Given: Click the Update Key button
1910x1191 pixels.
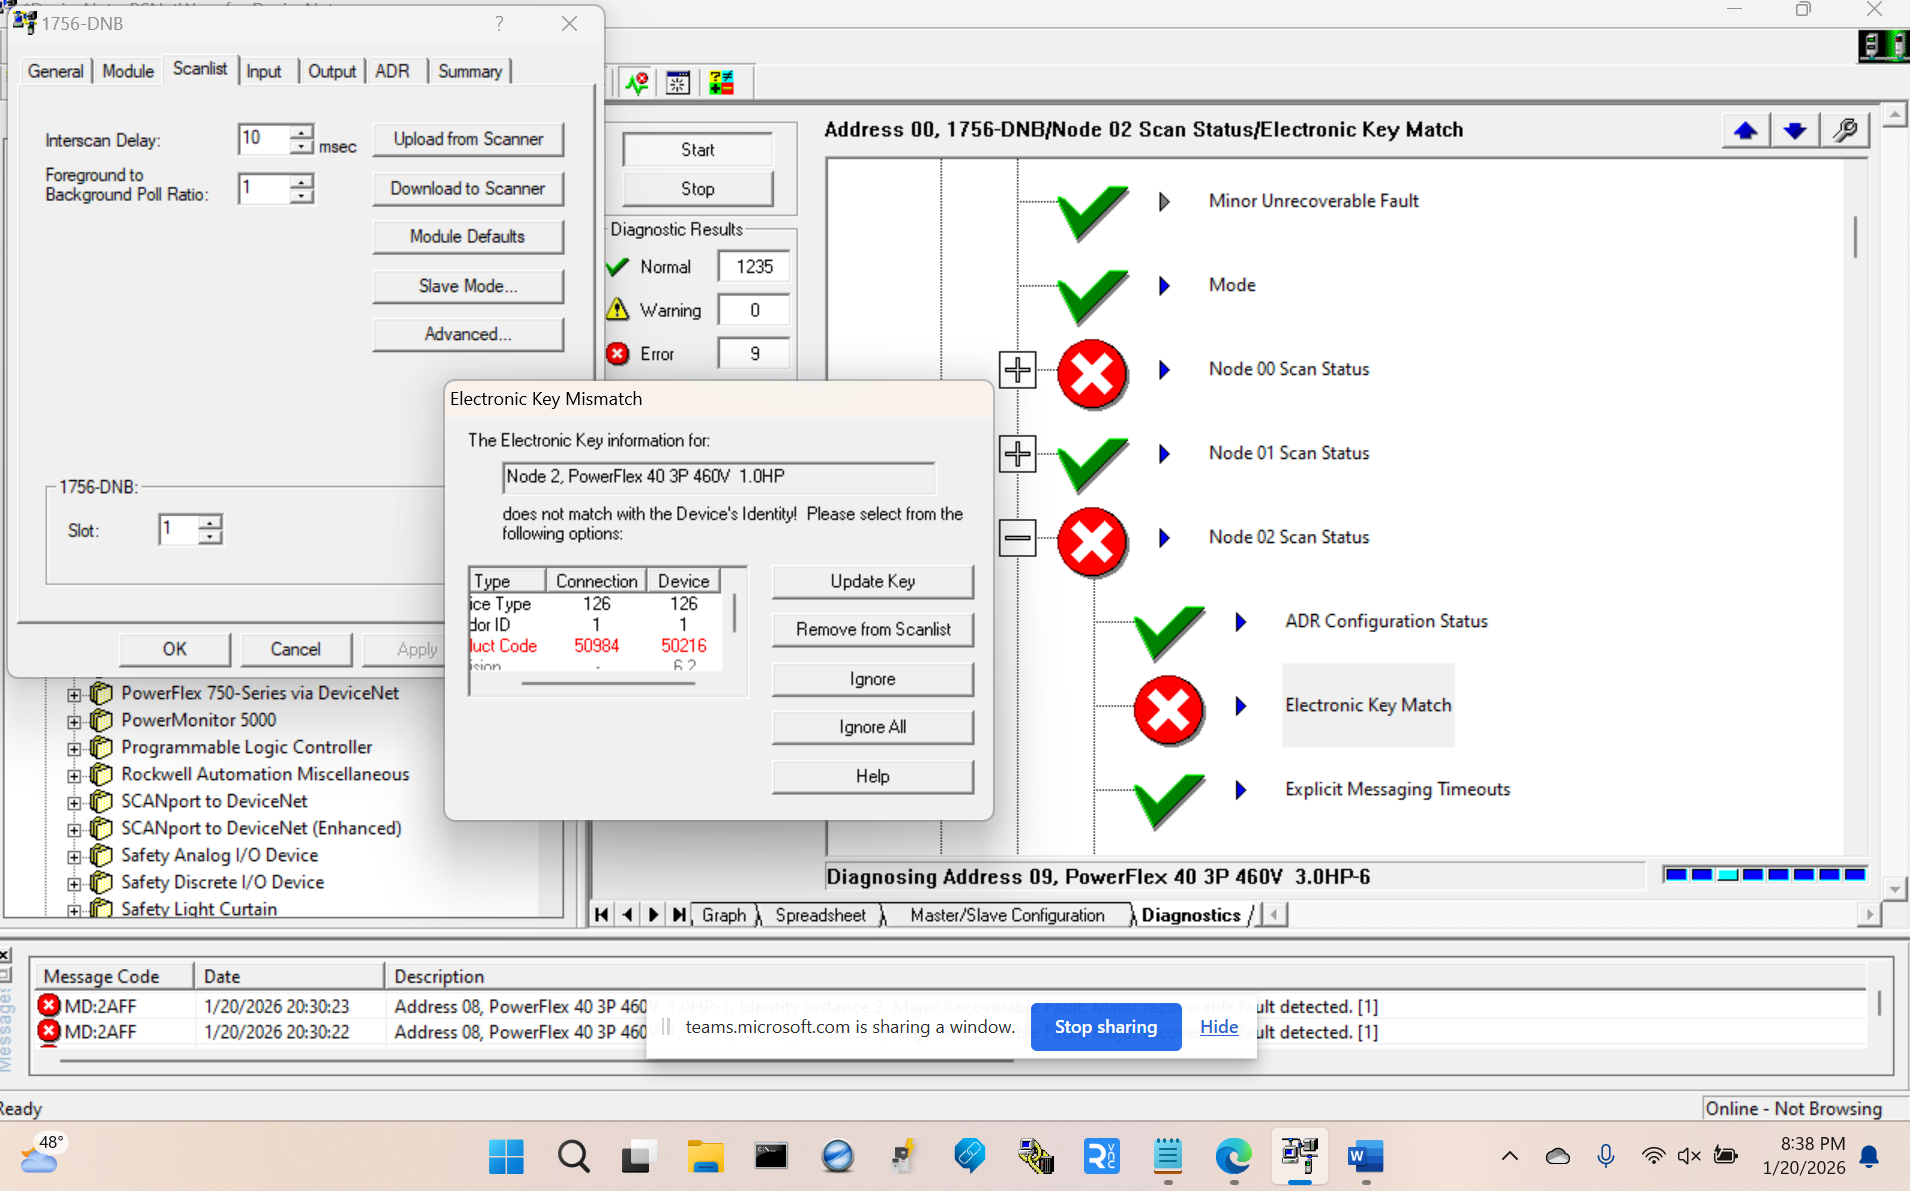Looking at the screenshot, I should point(873,581).
